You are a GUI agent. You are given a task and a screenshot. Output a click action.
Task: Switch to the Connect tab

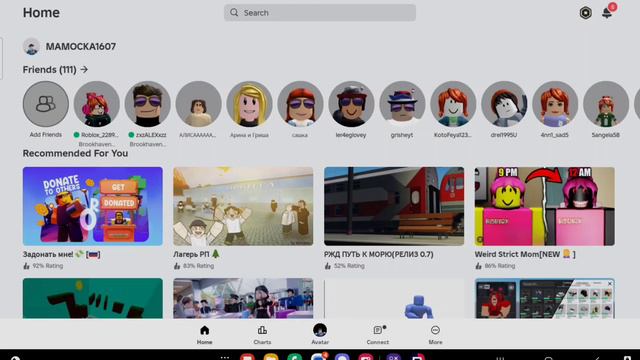click(378, 335)
